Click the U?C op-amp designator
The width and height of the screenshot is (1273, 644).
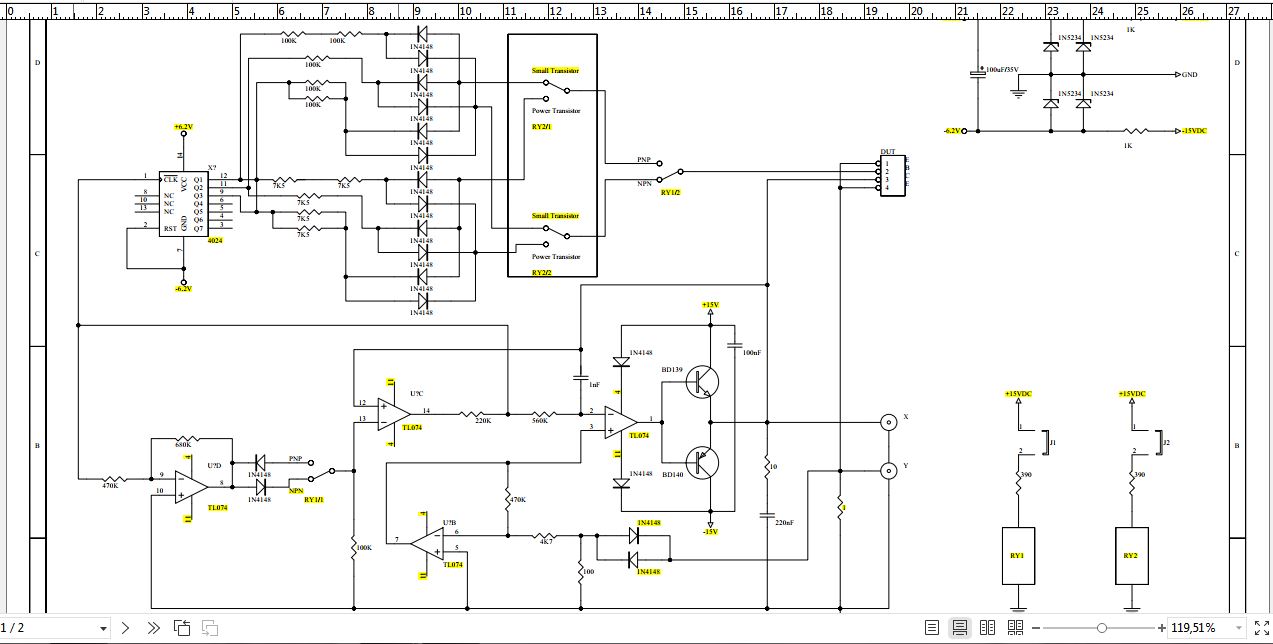[416, 393]
